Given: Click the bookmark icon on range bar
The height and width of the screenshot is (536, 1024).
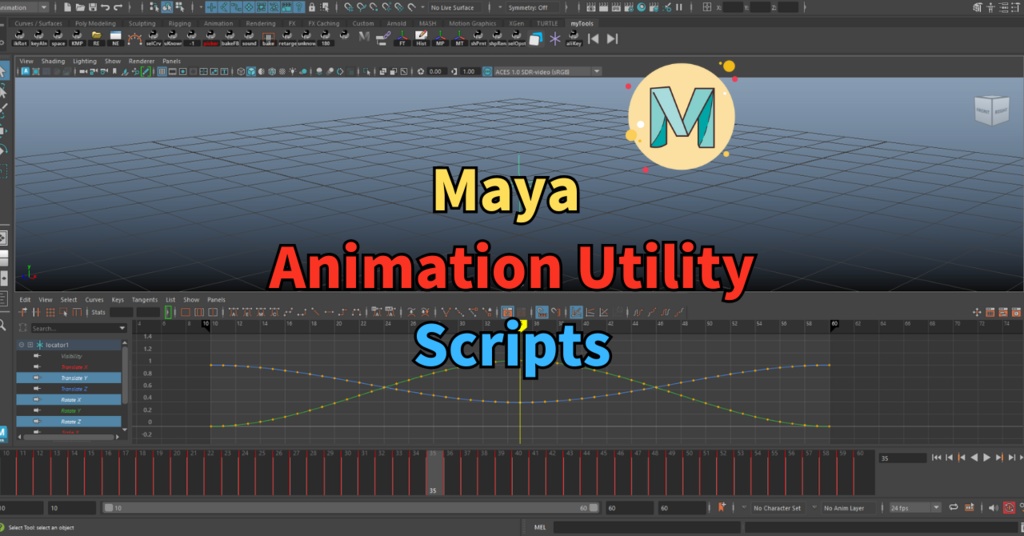Looking at the screenshot, I should pos(722,507).
